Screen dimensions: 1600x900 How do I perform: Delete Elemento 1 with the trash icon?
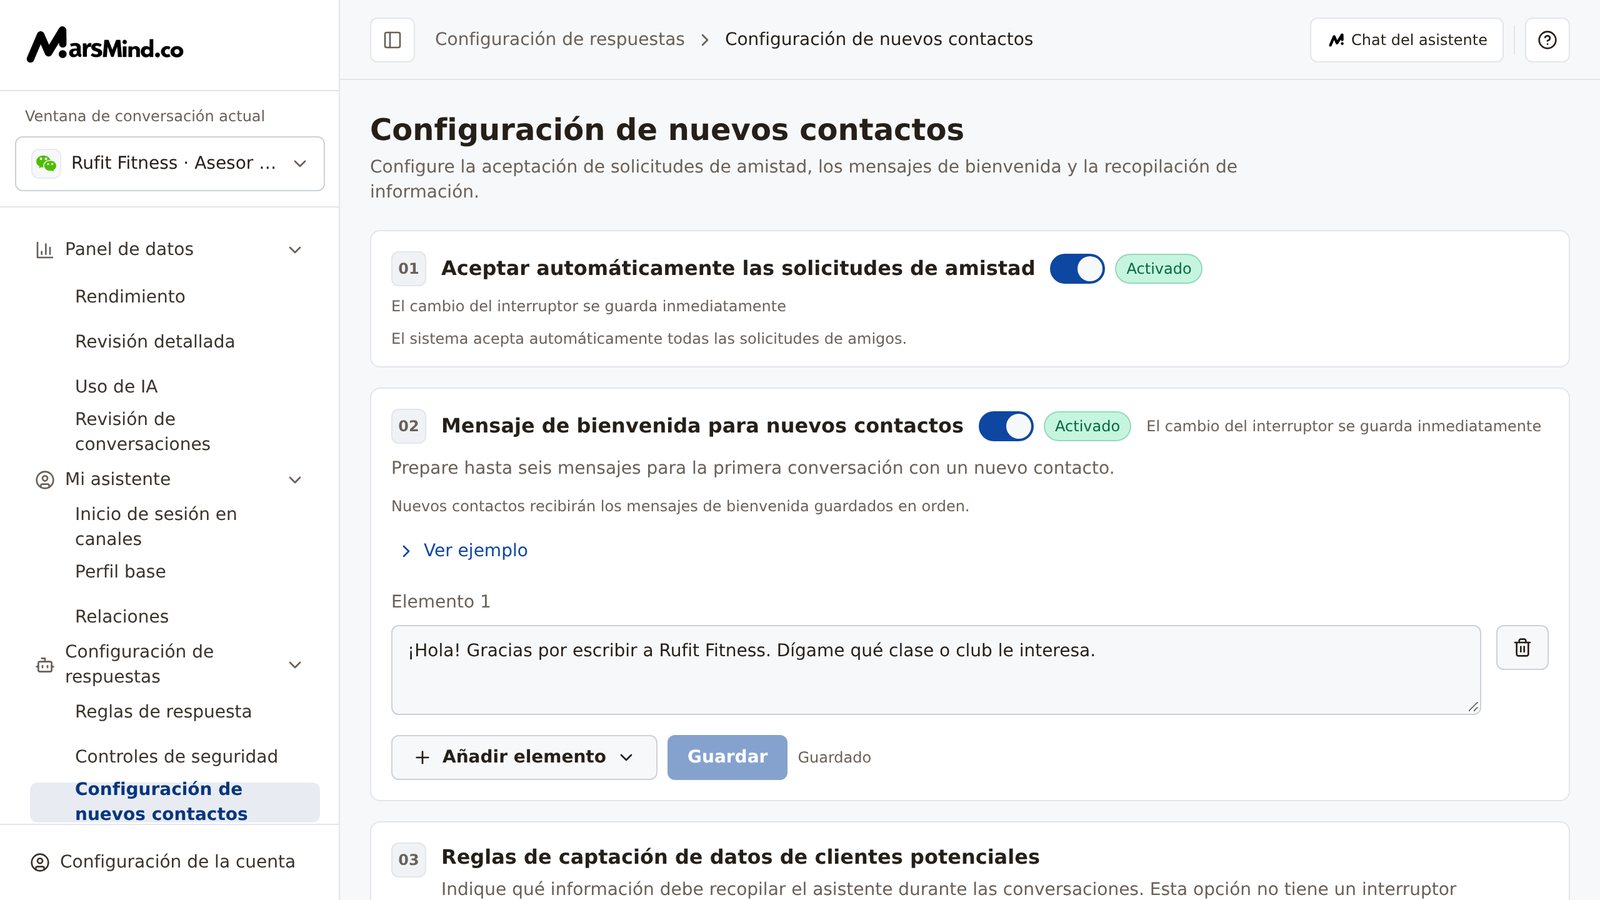[1522, 648]
